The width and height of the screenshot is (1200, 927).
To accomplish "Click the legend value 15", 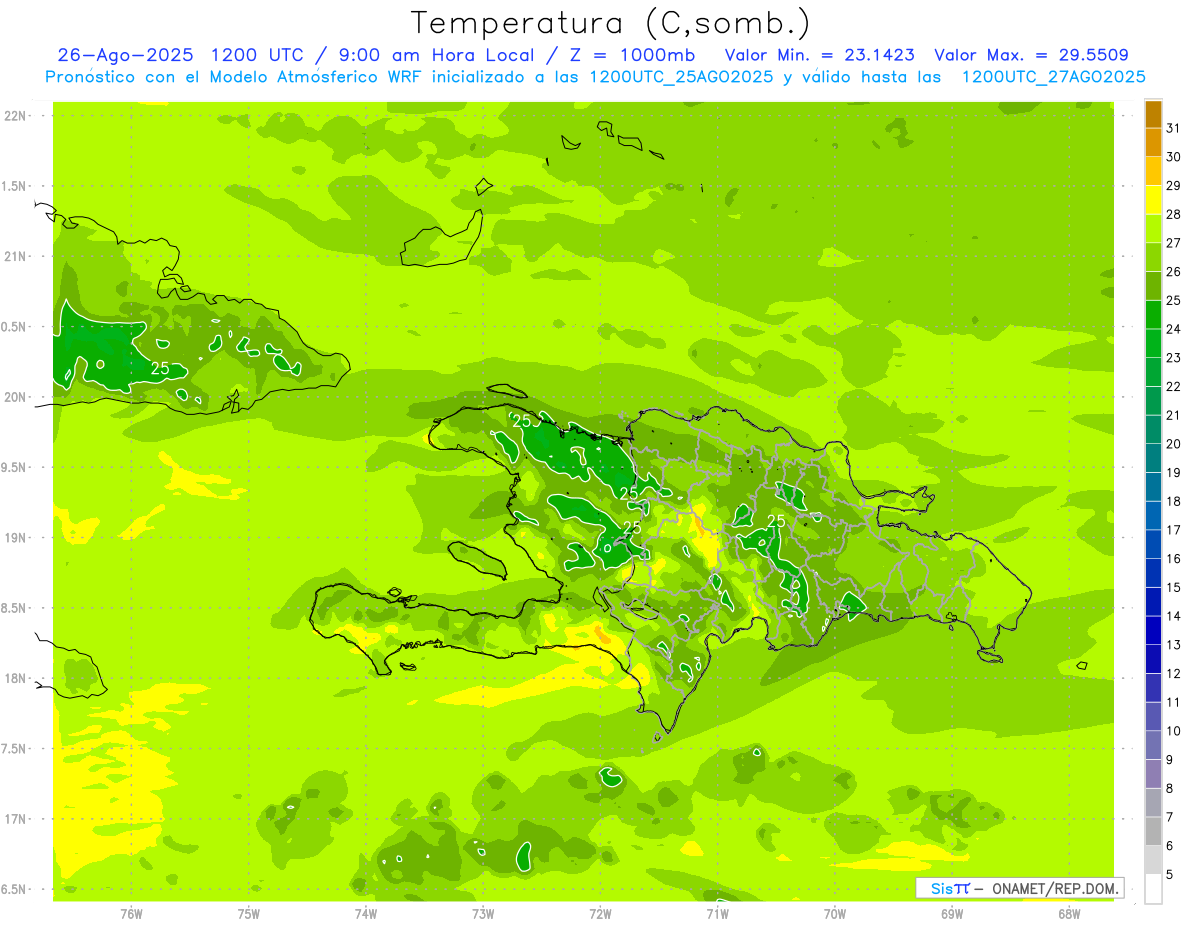I will (x=1174, y=587).
